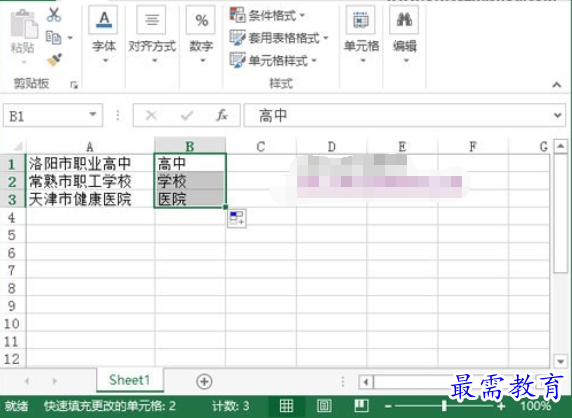The width and height of the screenshot is (572, 418).
Task: Click vertical scrollbar up arrow
Action: coord(560,146)
